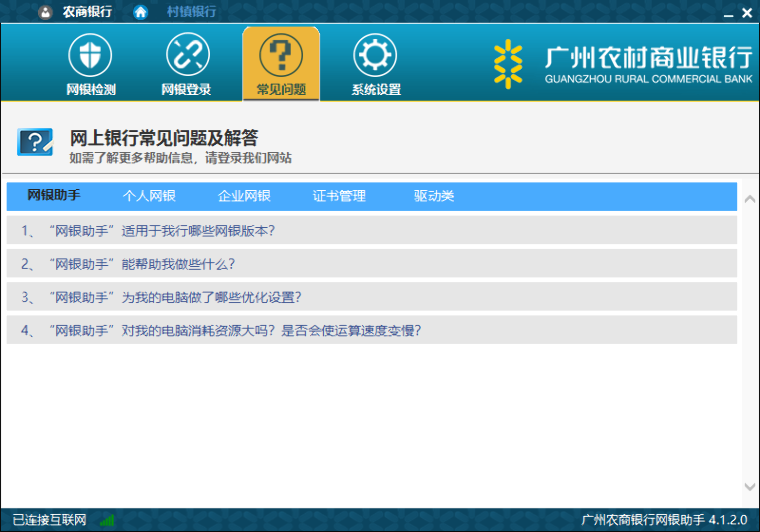Click the FAQ question mark pencil icon
The height and width of the screenshot is (532, 760).
(x=35, y=142)
